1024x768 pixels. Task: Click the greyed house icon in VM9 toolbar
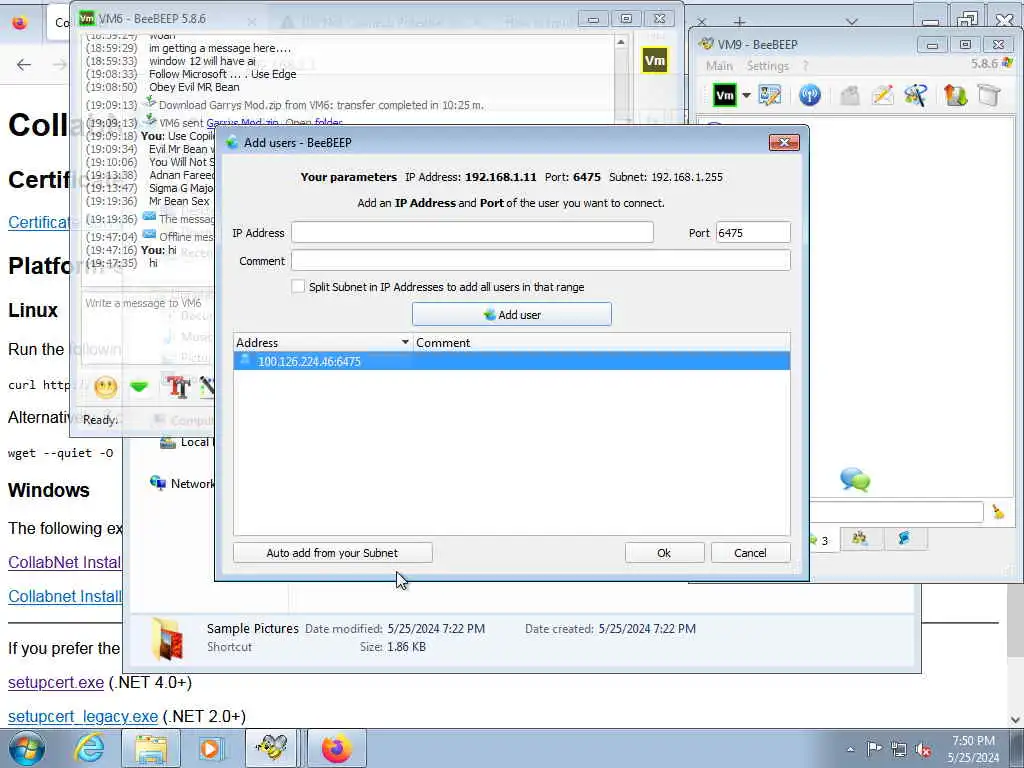850,95
